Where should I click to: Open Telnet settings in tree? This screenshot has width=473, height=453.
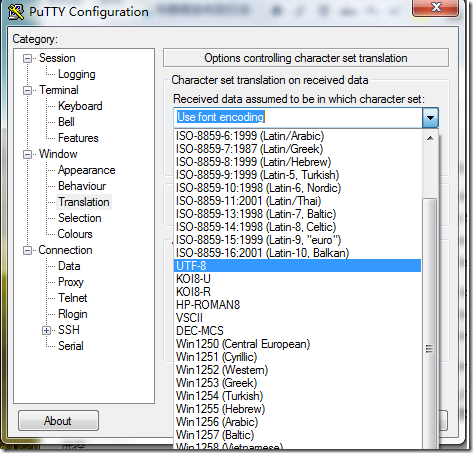(72, 298)
